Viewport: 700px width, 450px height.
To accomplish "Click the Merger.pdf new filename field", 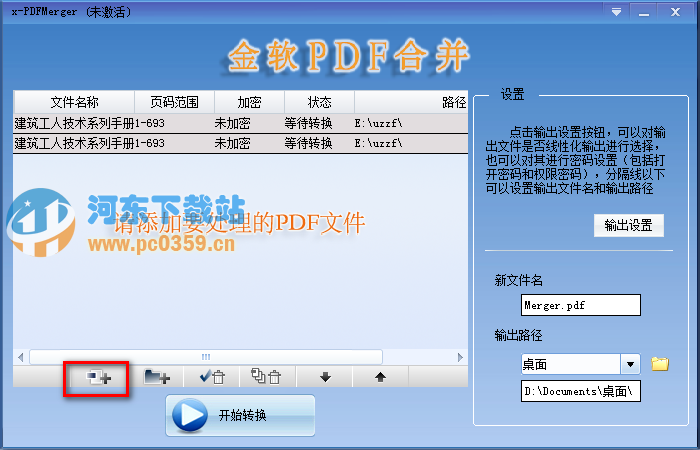I will click(x=581, y=305).
